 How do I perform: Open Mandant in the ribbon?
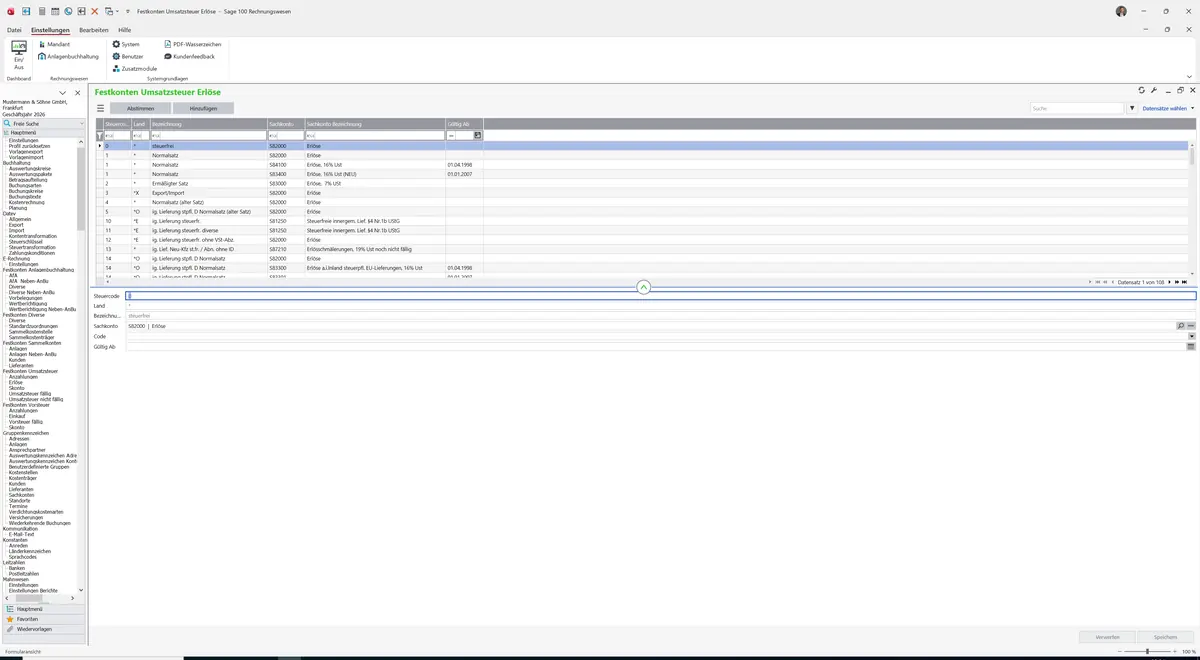56,44
